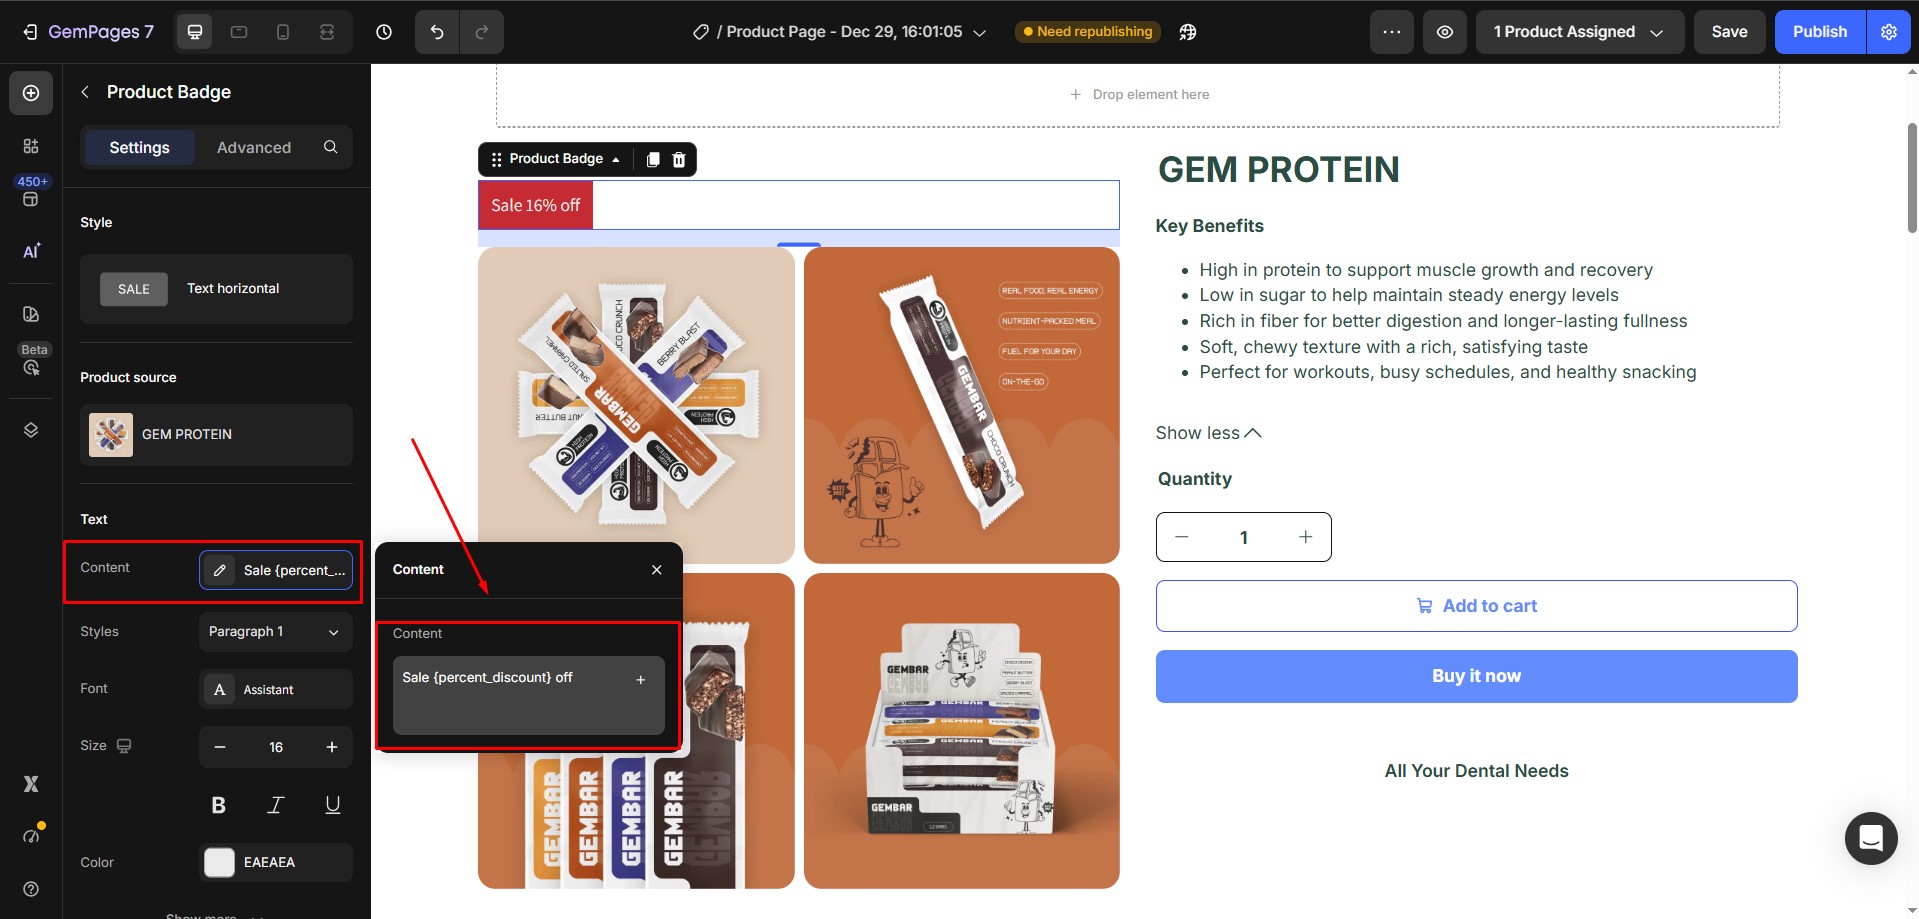This screenshot has width=1919, height=919.
Task: Open the EAEAEA text color swatch
Action: click(219, 862)
